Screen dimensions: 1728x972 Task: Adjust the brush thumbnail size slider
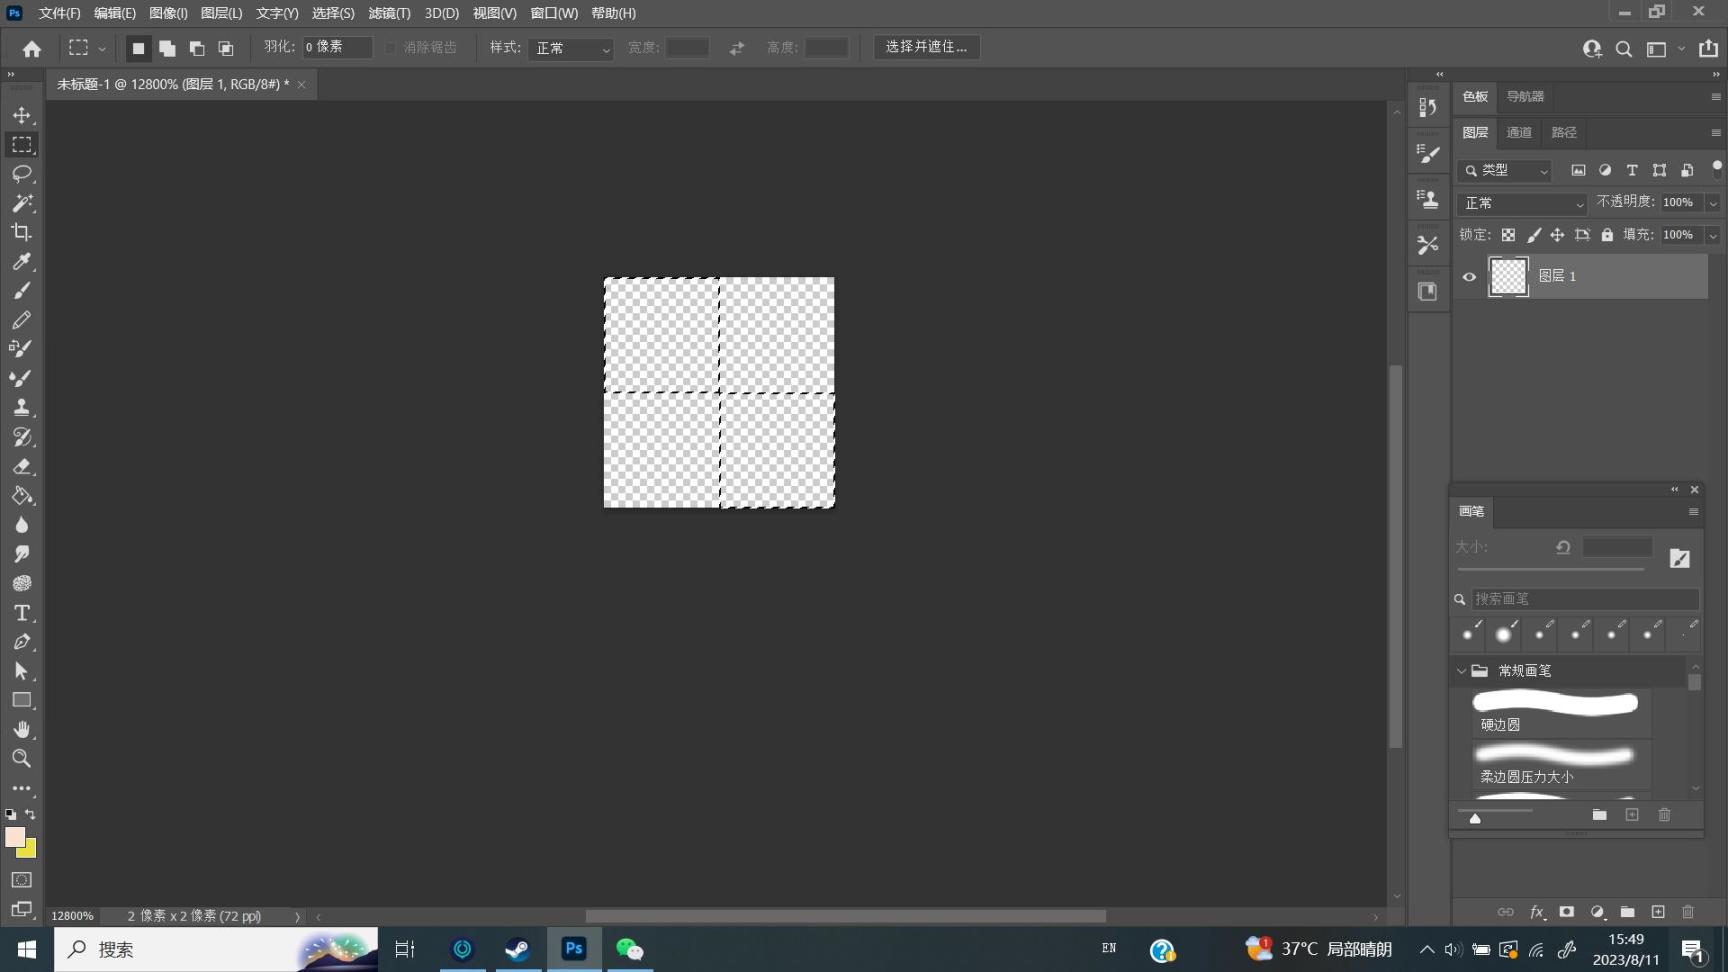1475,817
